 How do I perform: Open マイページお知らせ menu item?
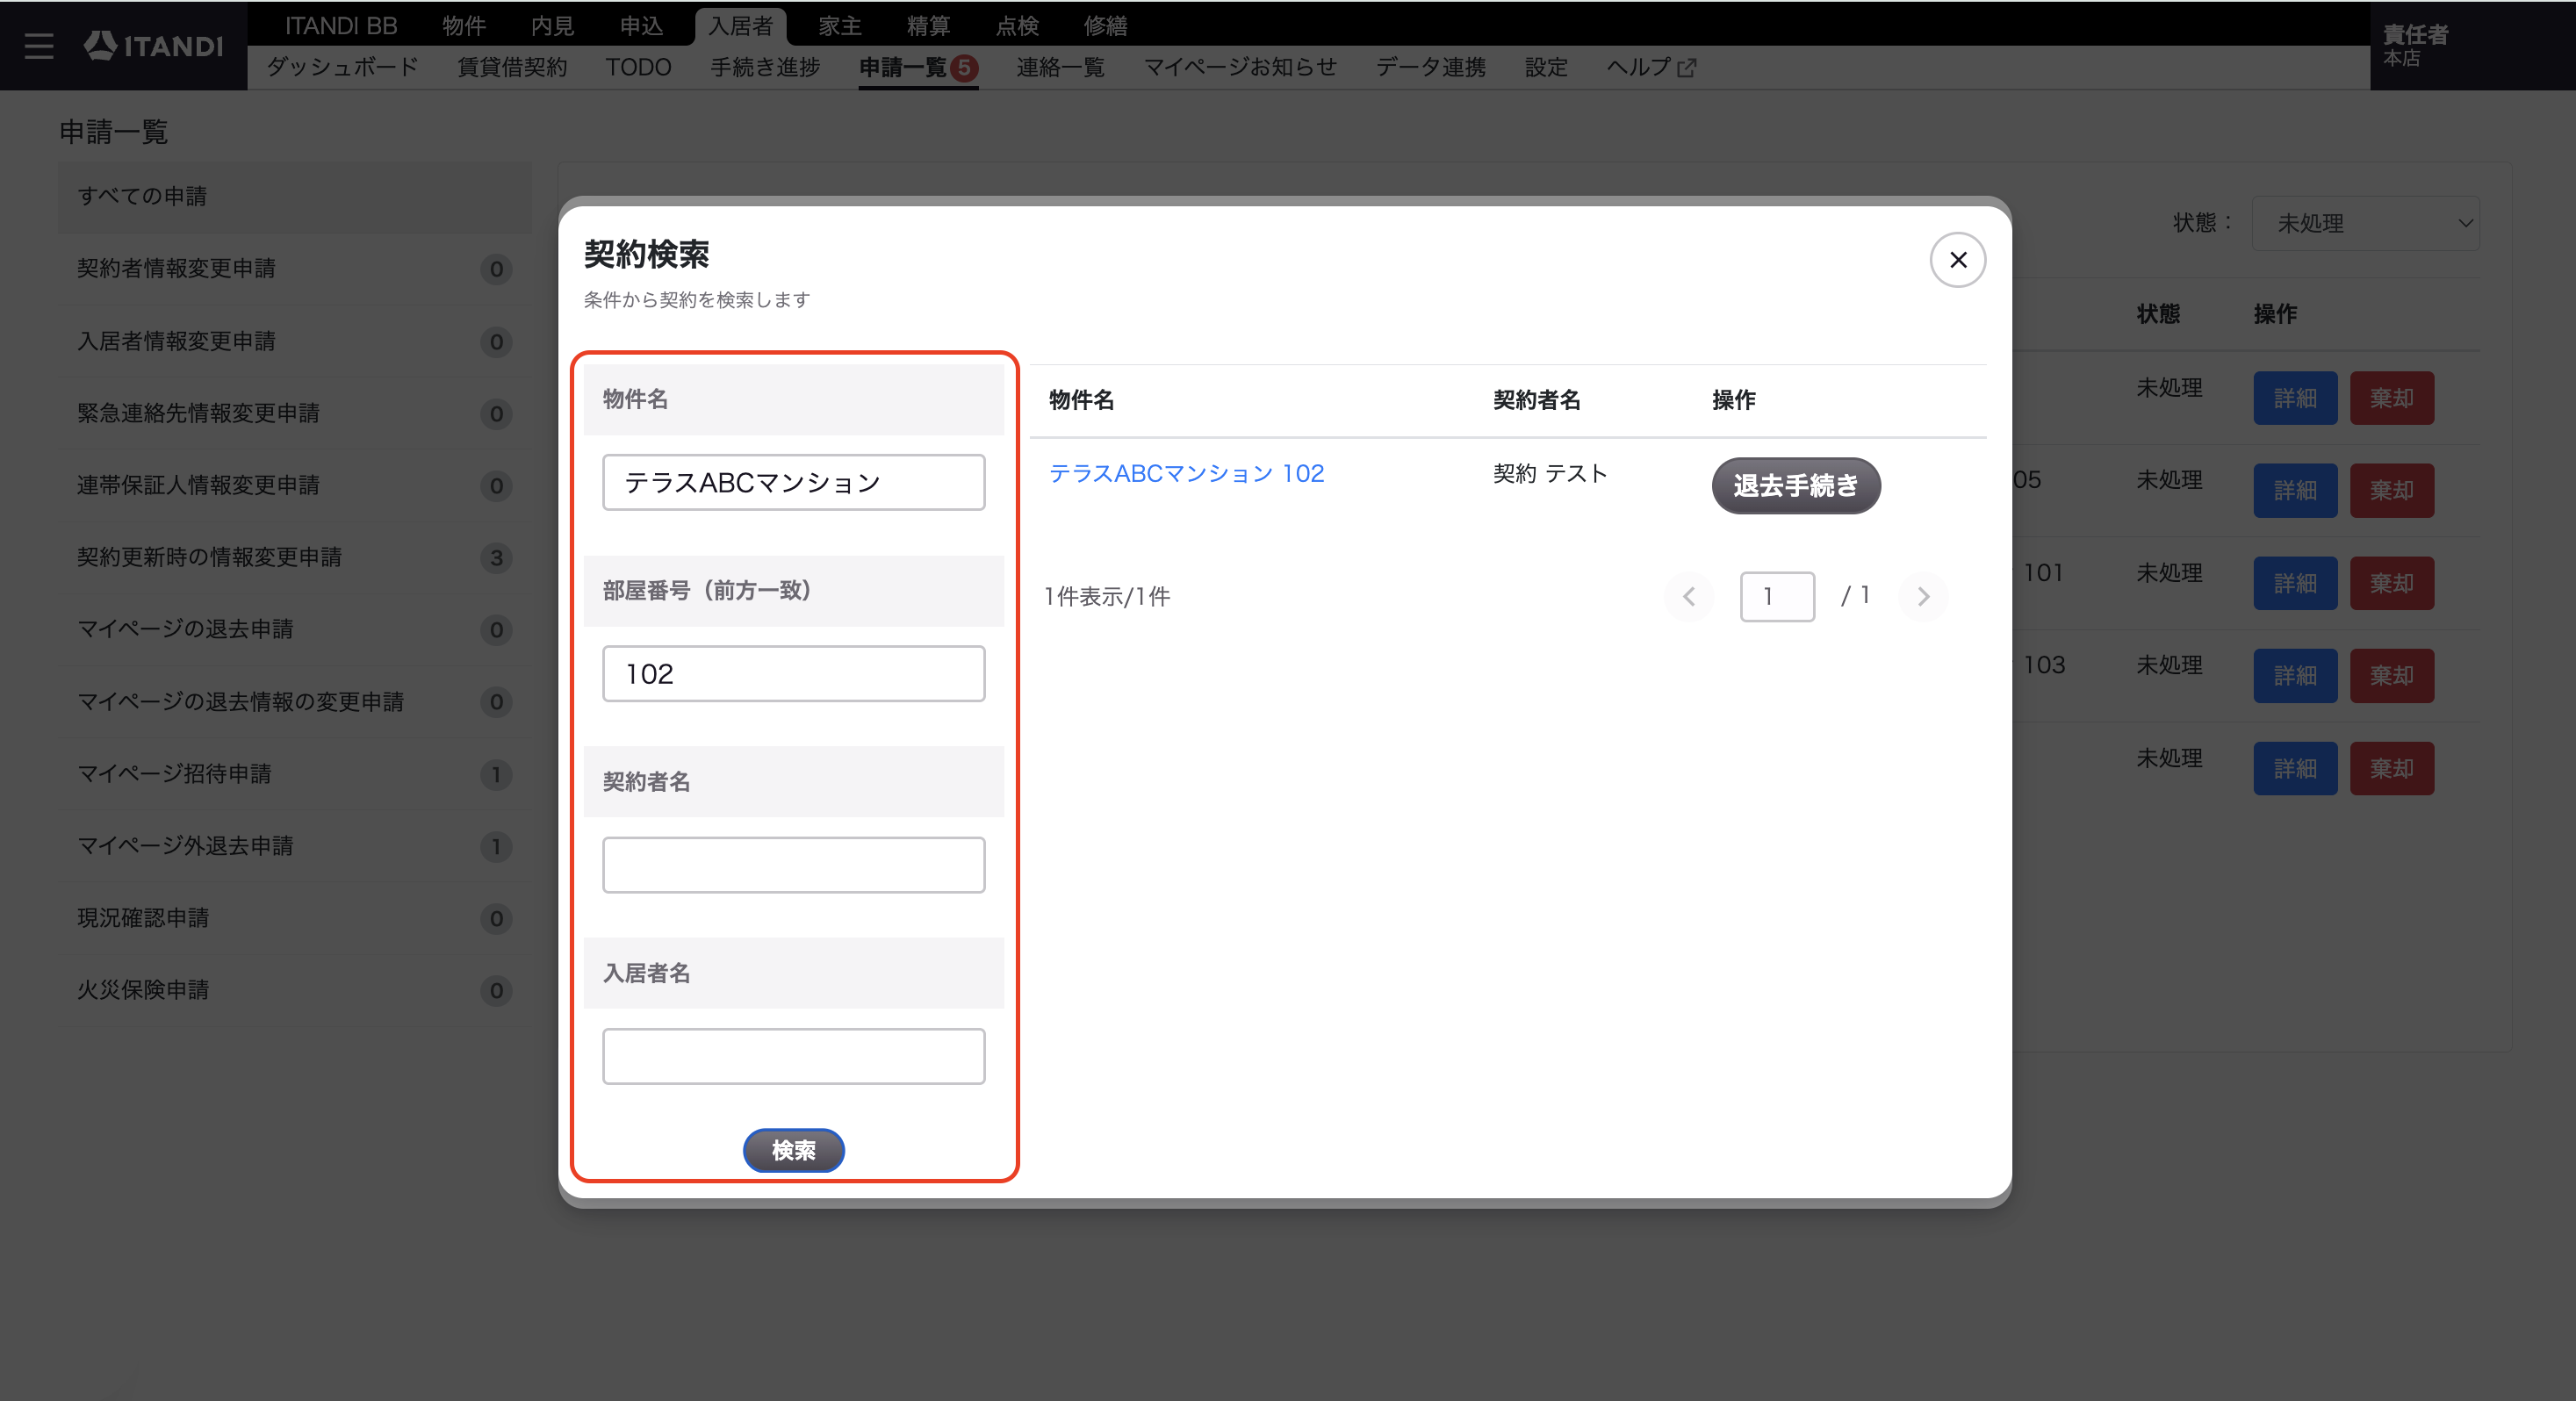(x=1240, y=67)
